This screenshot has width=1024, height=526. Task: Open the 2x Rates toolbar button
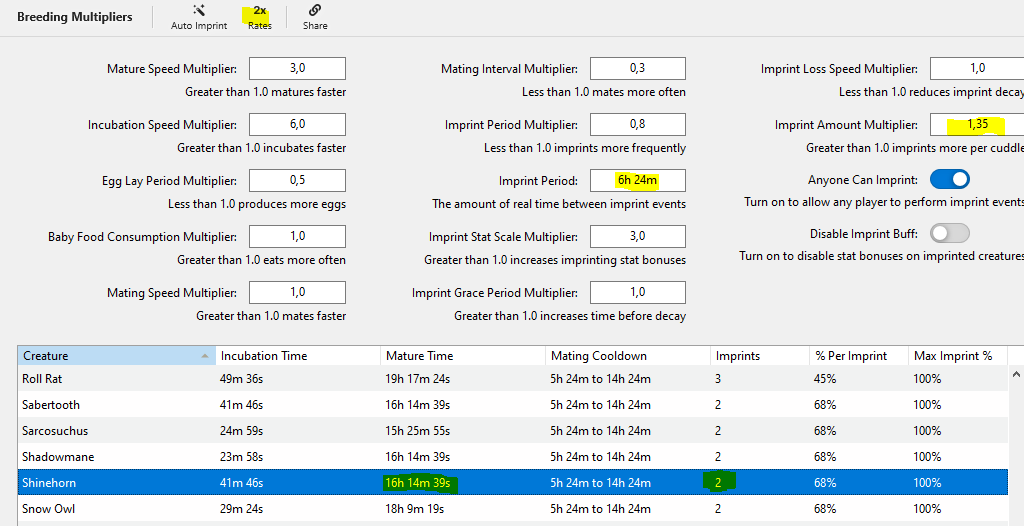pyautogui.click(x=260, y=17)
